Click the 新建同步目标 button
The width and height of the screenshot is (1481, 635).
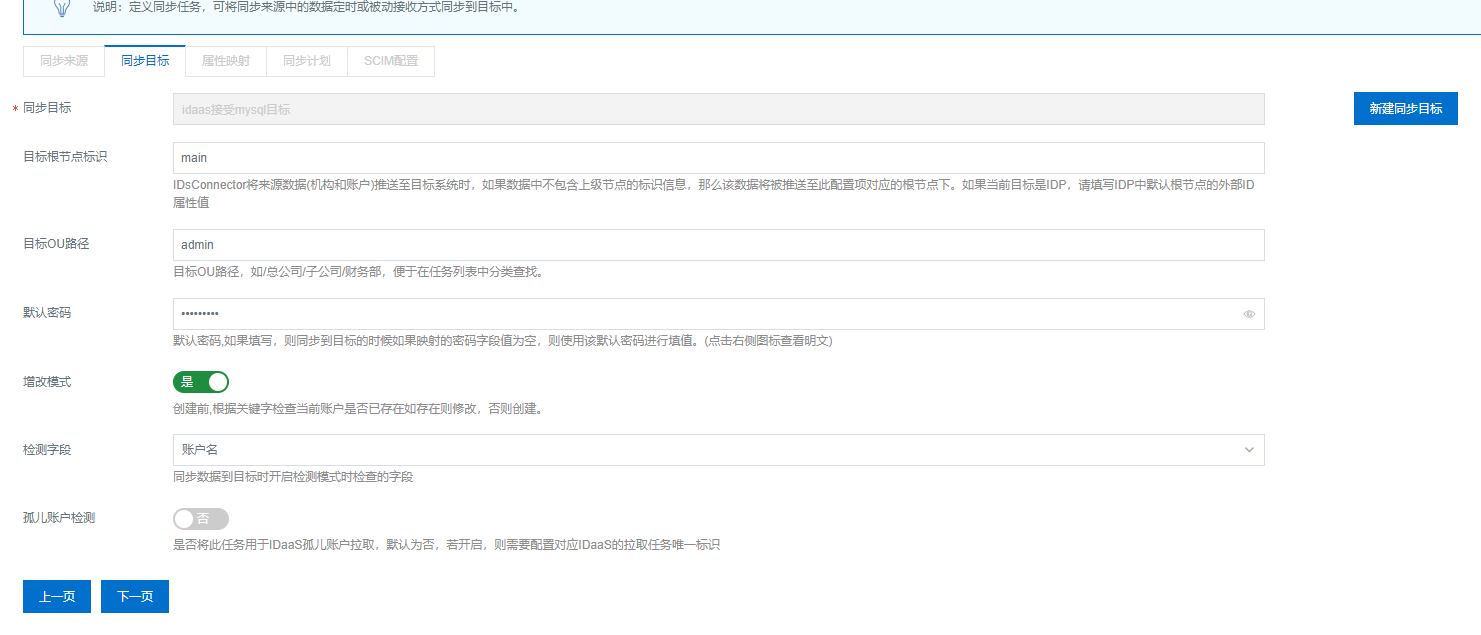point(1405,109)
